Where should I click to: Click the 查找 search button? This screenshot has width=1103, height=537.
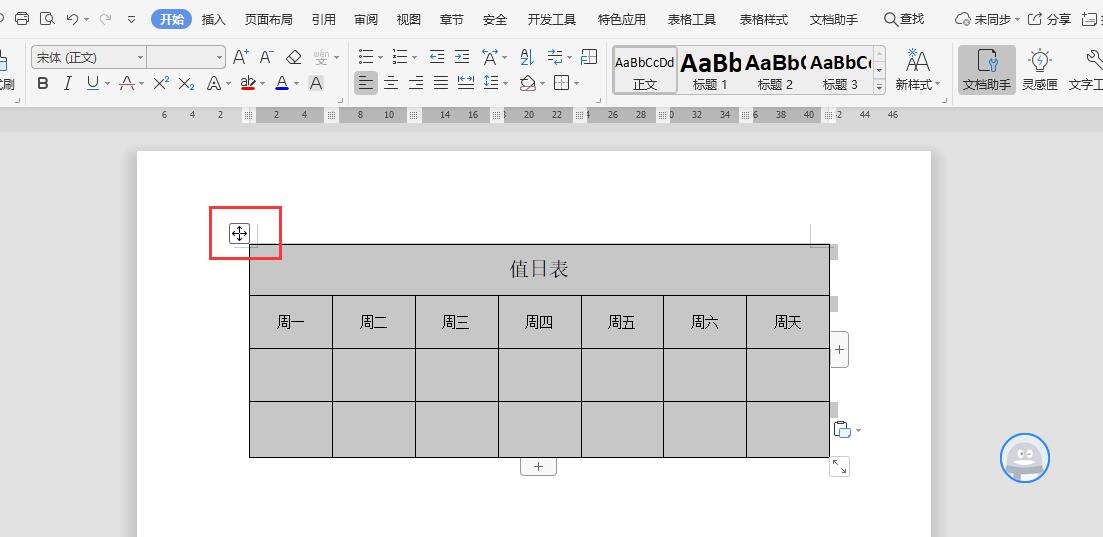(904, 19)
